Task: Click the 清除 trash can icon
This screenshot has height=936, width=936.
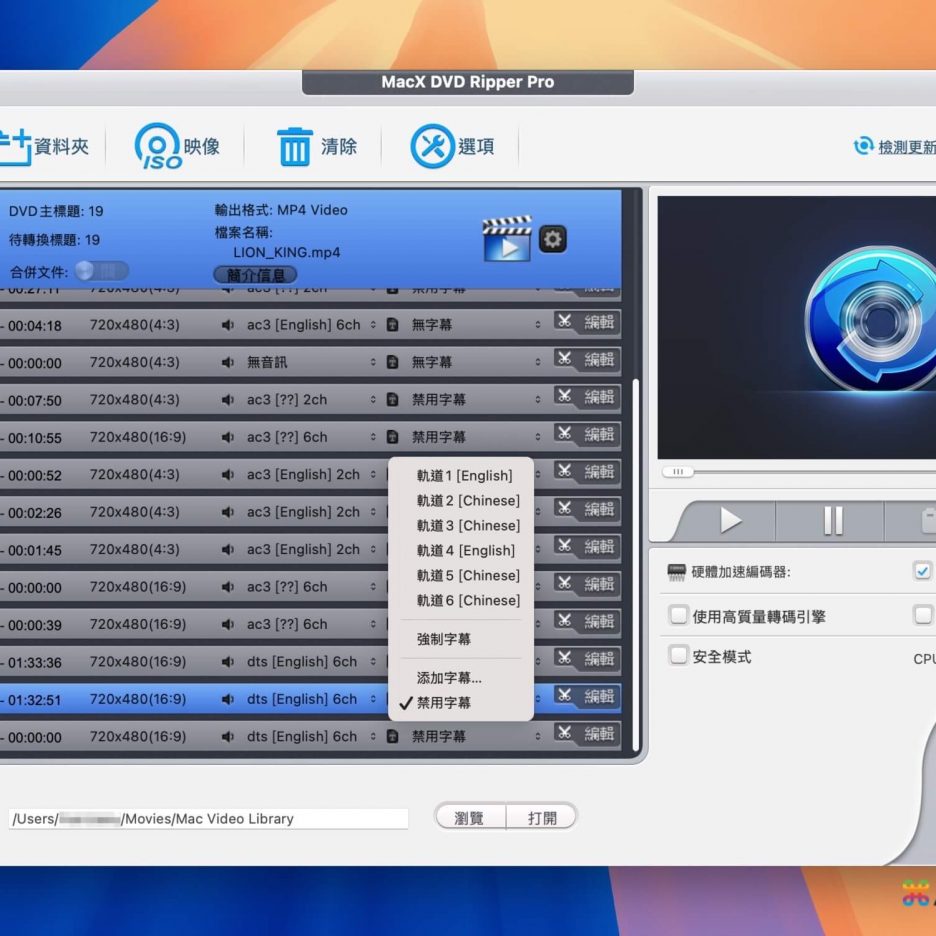Action: (294, 146)
